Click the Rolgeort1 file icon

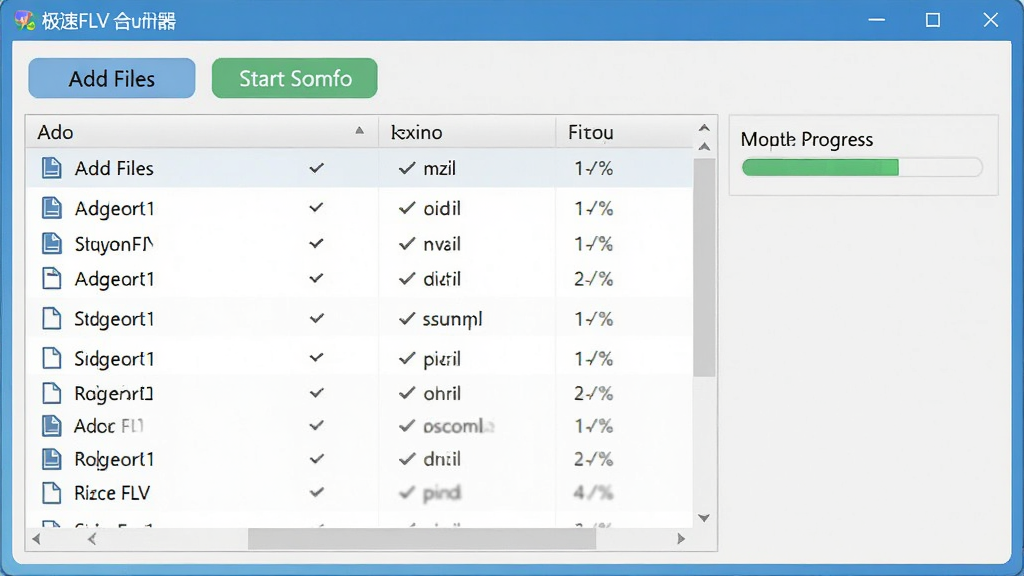[x=52, y=459]
